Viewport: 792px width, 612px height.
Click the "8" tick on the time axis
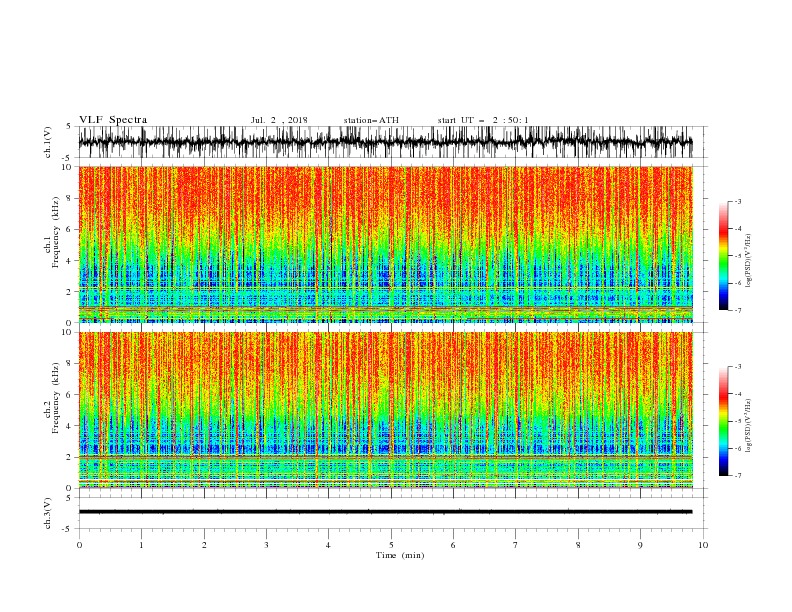578,545
